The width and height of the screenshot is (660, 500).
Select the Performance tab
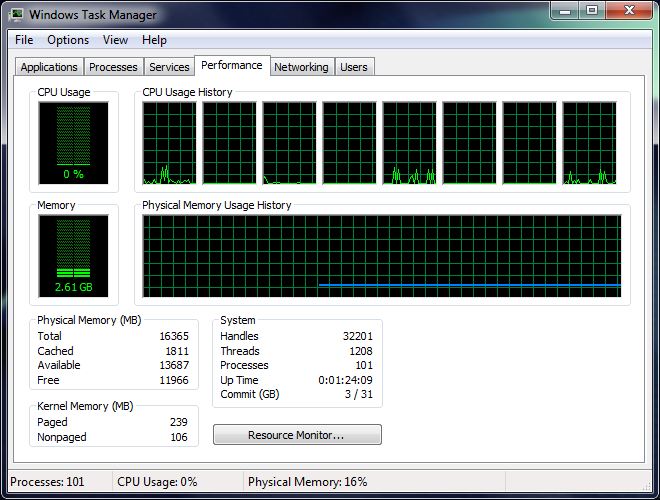point(232,65)
